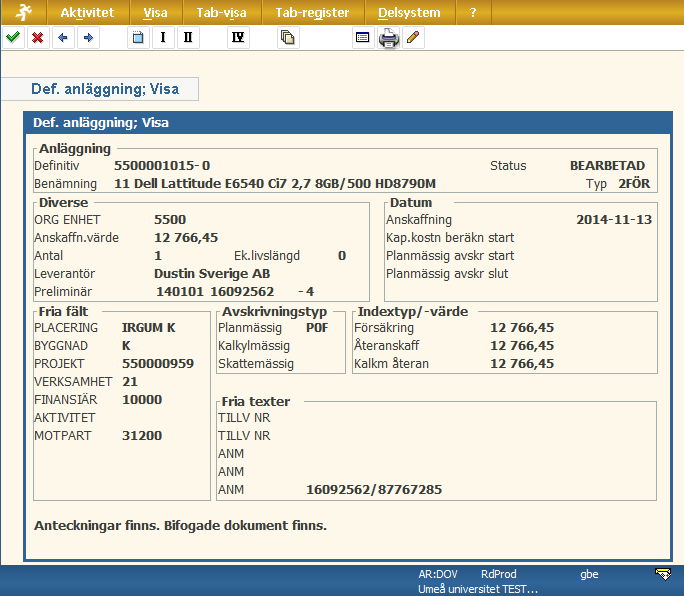
Task: Click the status bar tray icon
Action: [663, 574]
